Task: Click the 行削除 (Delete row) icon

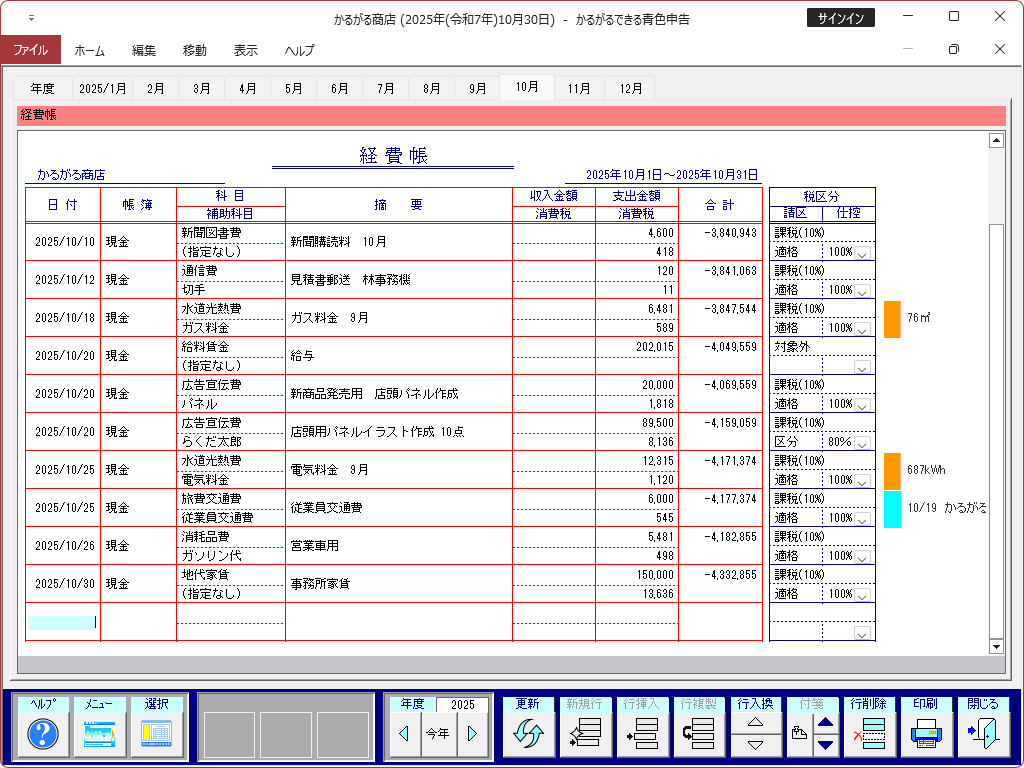Action: click(x=869, y=734)
